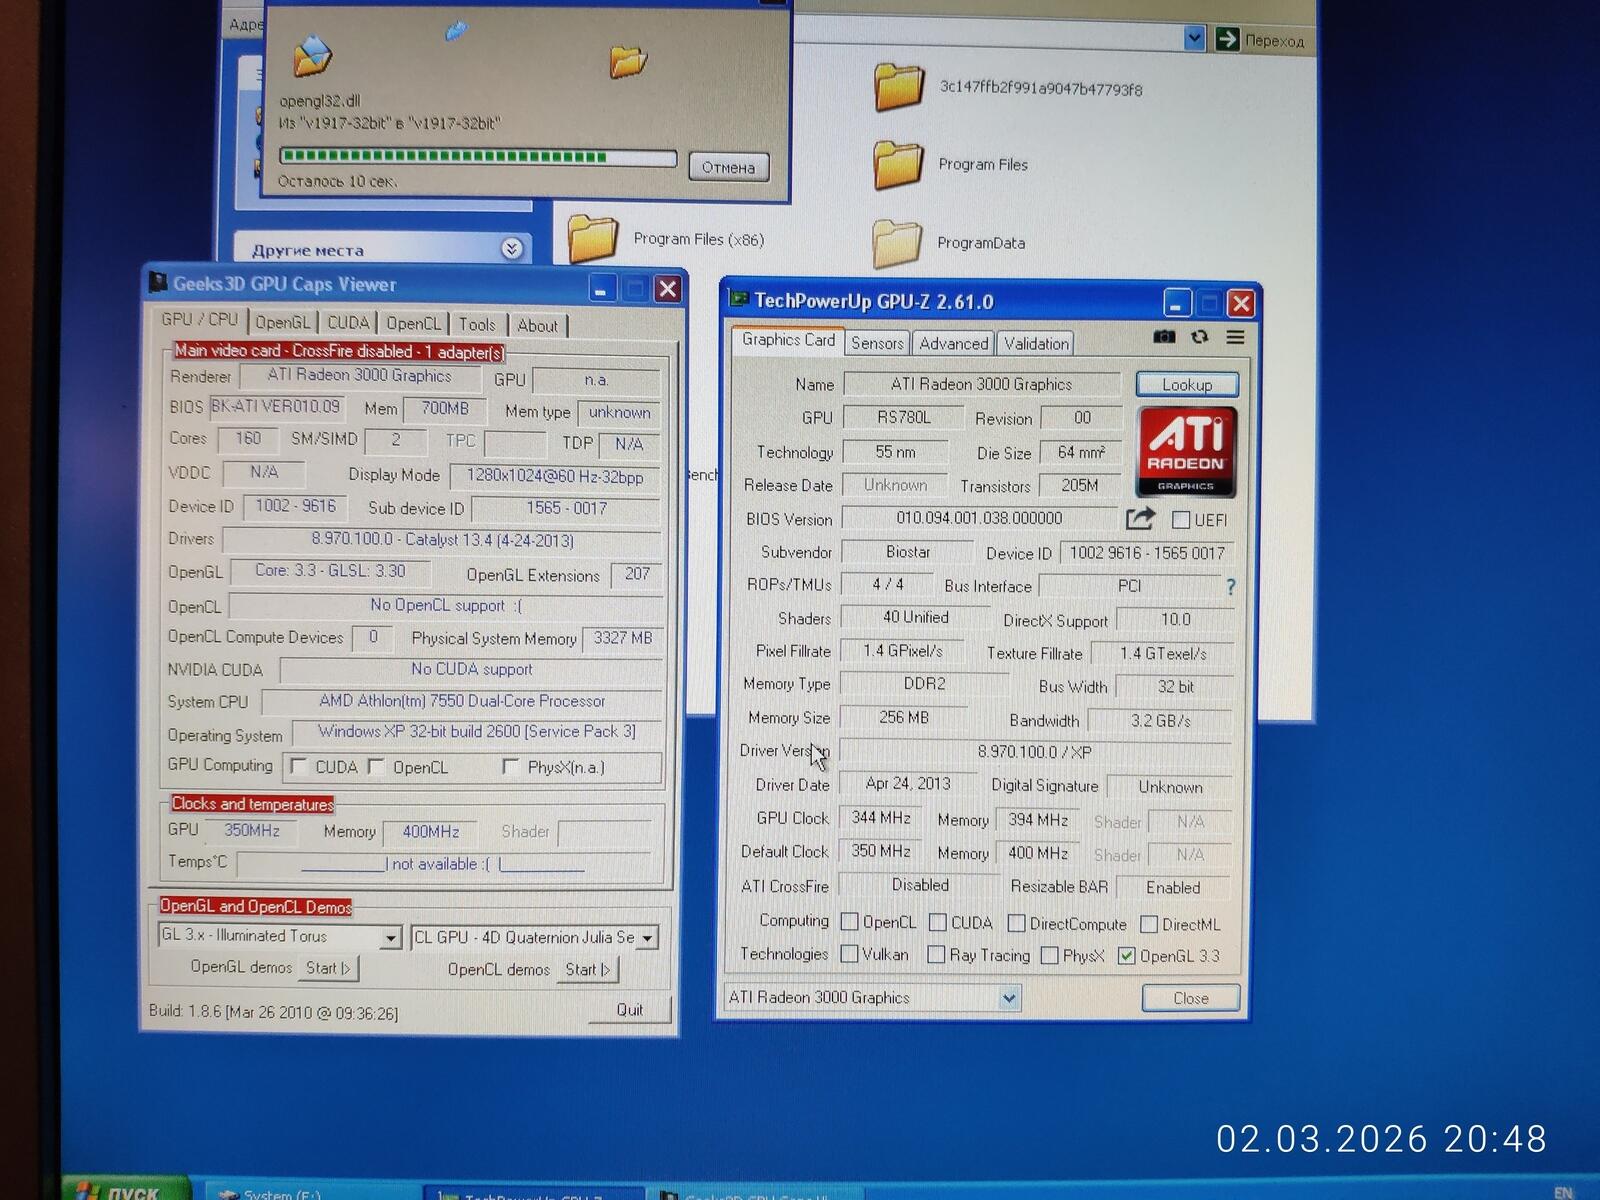The image size is (1600, 1200).
Task: Open the CL GPU 4D Quaternion Julia dropdown
Action: (x=648, y=938)
